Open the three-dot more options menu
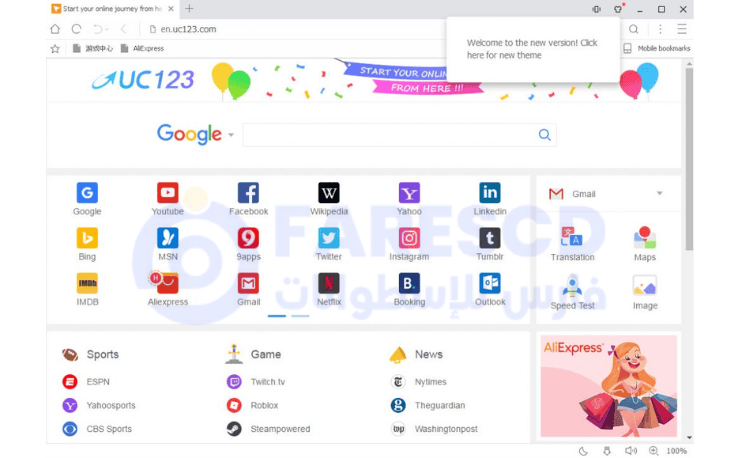This screenshot has width=738, height=458. tap(660, 29)
